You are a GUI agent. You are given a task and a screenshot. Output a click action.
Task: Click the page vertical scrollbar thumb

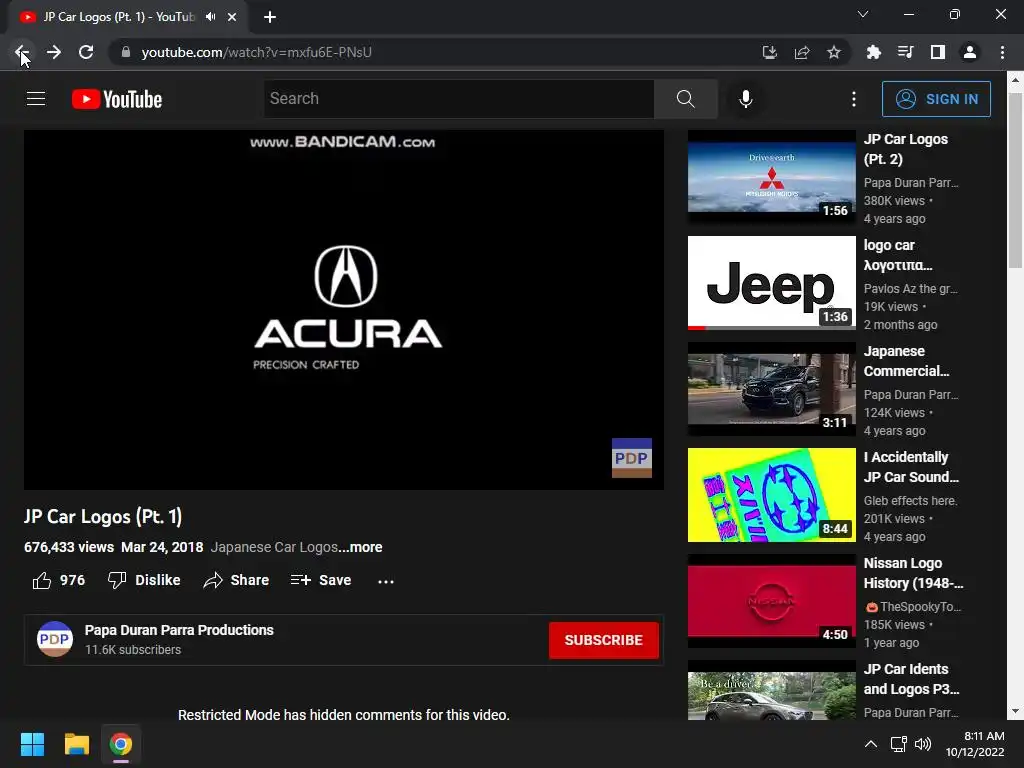tap(1015, 180)
